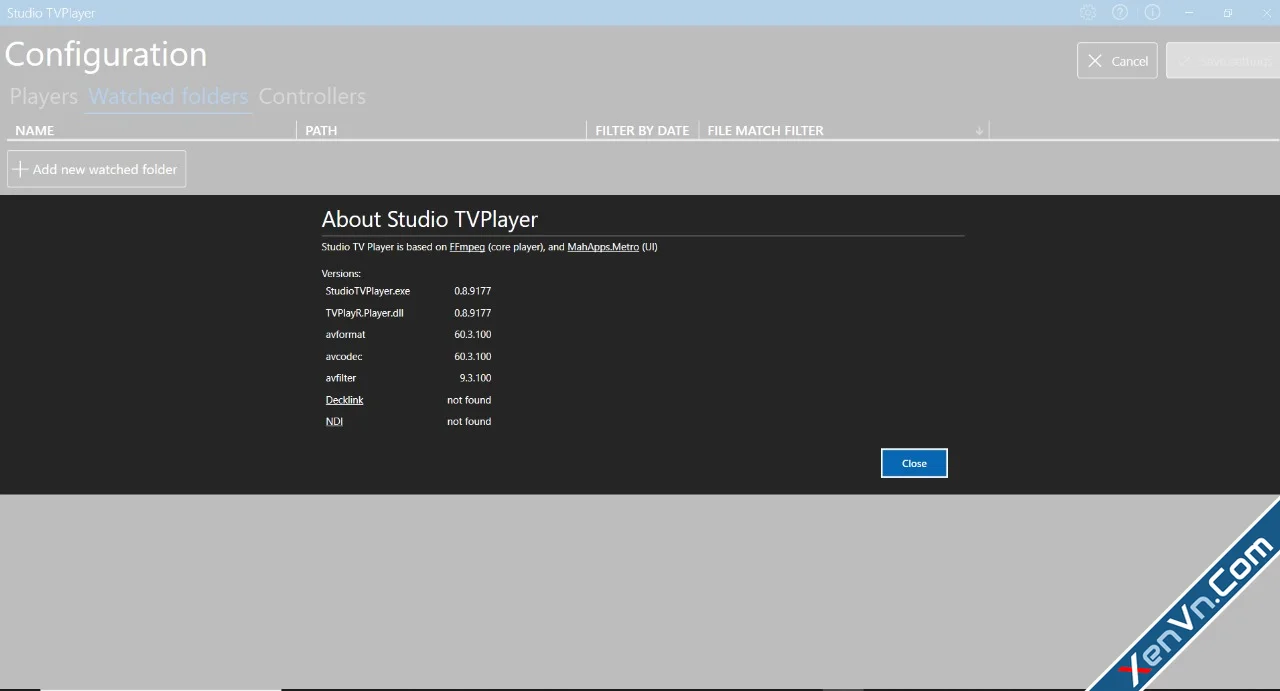Click the FILTER BY DATE column header
Image resolution: width=1280 pixels, height=691 pixels.
[642, 130]
